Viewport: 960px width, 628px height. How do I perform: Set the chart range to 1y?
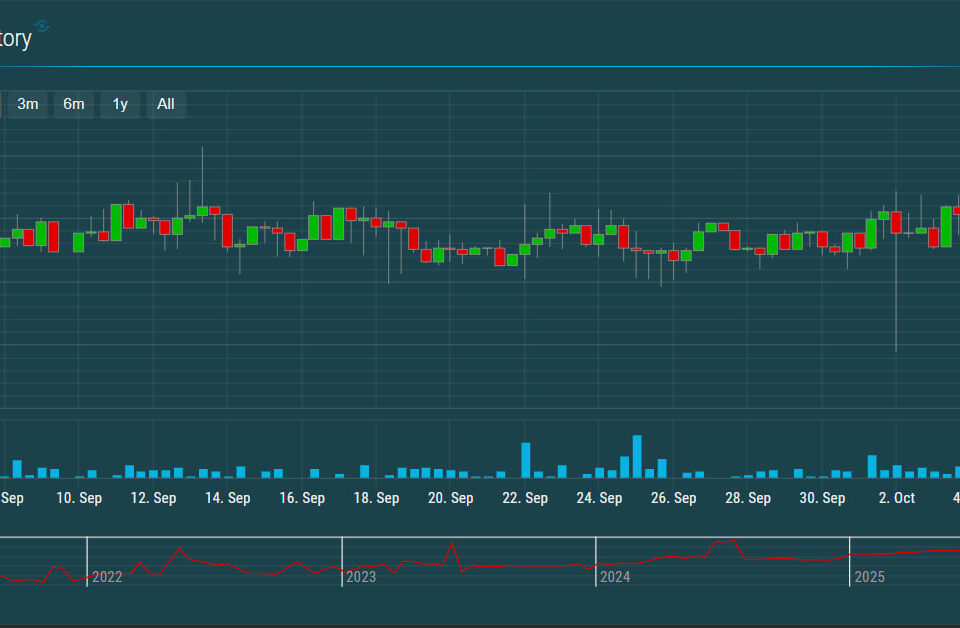coord(120,104)
